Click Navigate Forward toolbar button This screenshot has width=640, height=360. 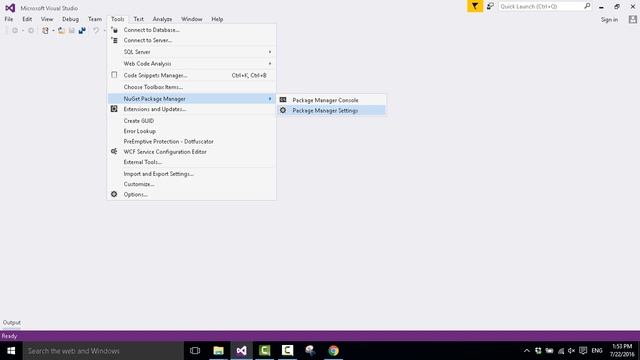pyautogui.click(x=31, y=31)
